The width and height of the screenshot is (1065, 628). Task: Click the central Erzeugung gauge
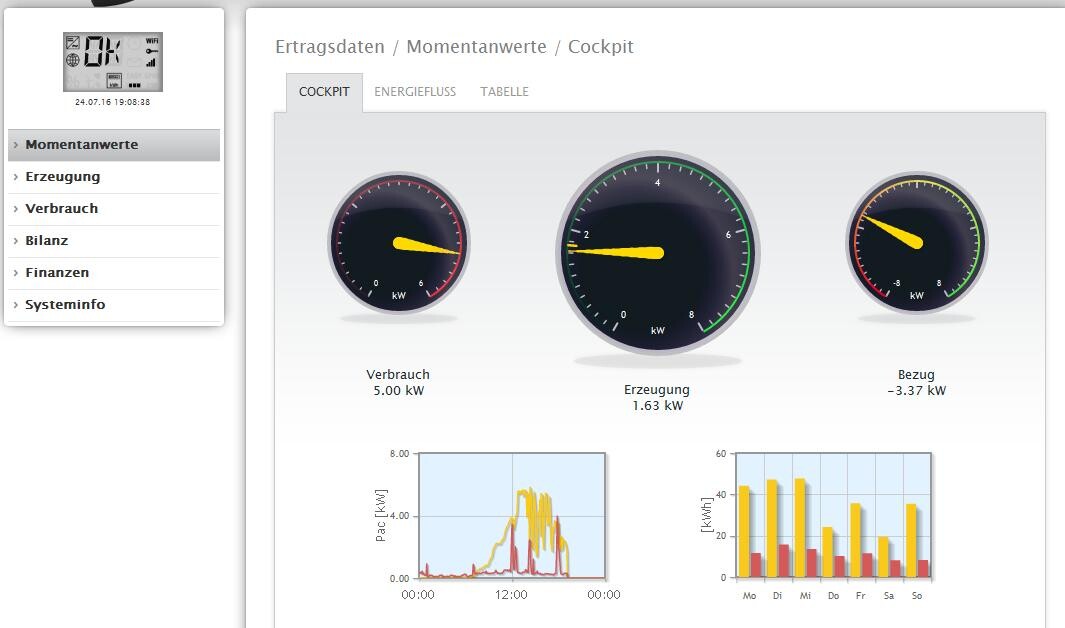click(657, 253)
